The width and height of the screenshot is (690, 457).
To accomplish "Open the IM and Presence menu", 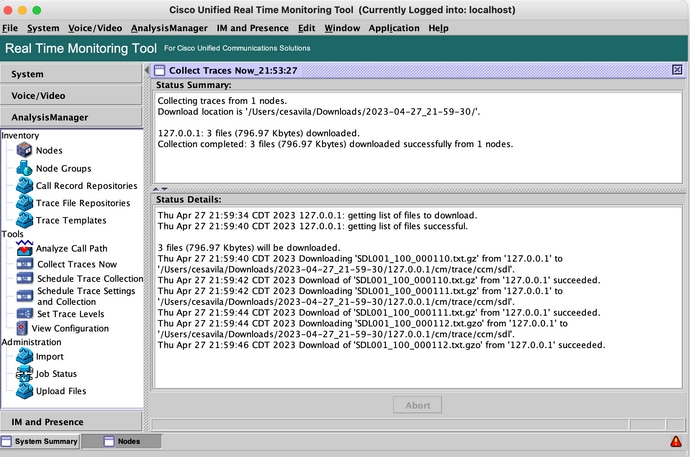I will (x=253, y=28).
